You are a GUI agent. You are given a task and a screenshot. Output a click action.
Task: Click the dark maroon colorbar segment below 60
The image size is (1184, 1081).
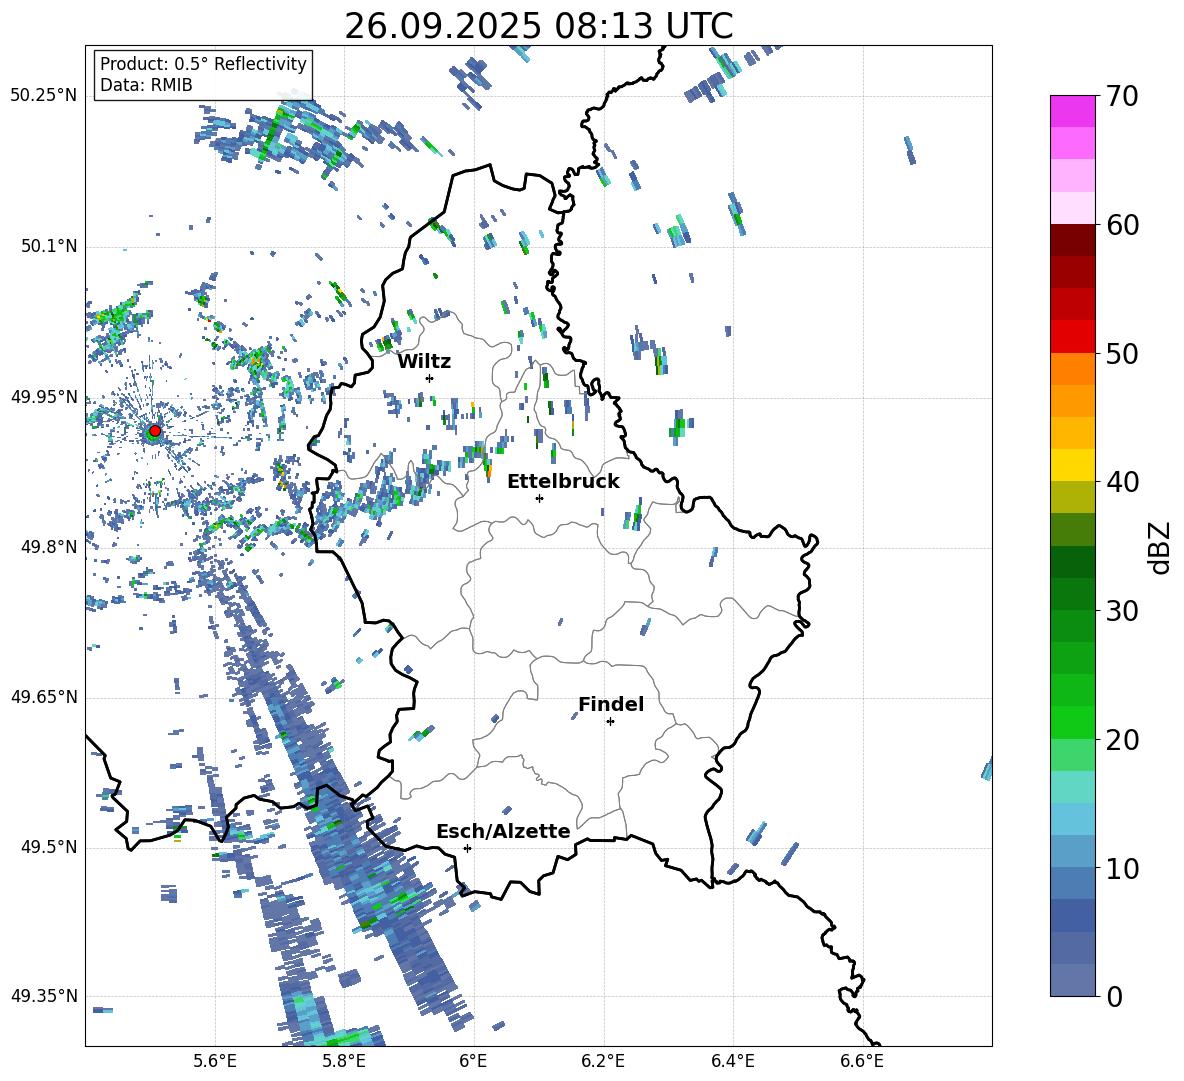click(x=1073, y=240)
